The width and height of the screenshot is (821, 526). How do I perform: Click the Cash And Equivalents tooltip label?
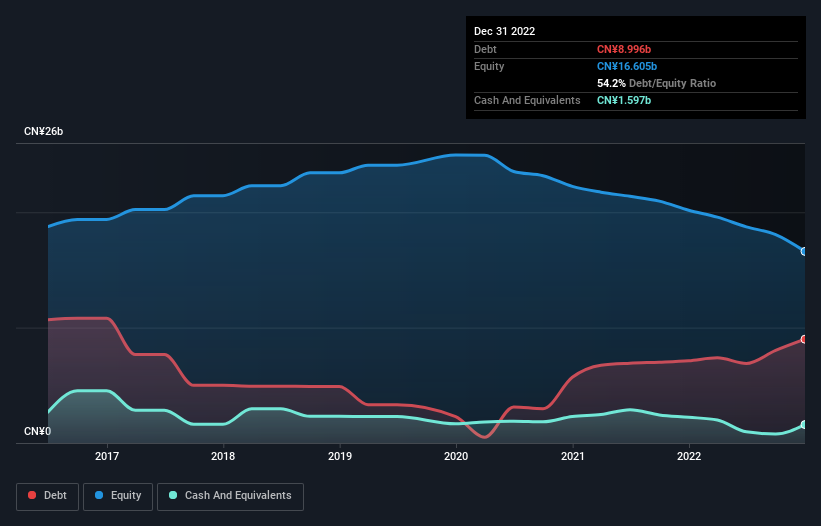[x=527, y=100]
